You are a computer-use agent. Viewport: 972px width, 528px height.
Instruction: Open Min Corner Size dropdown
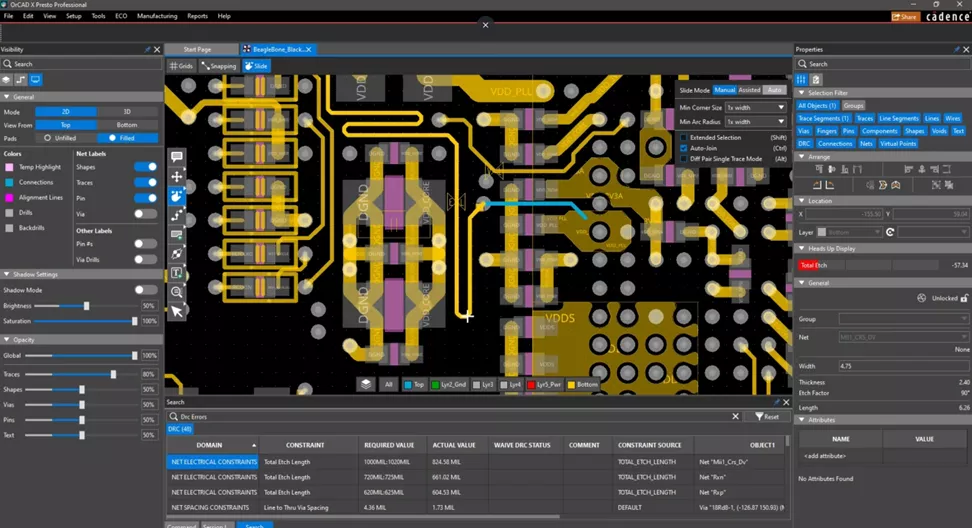[x=756, y=107]
